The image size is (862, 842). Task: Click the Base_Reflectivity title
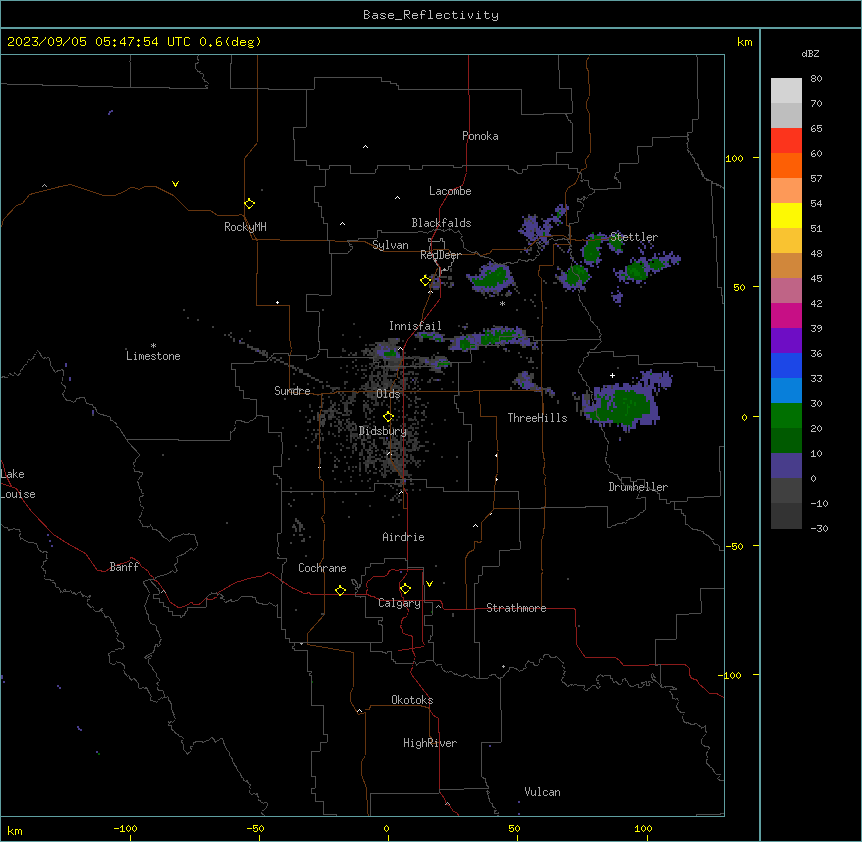pyautogui.click(x=431, y=15)
